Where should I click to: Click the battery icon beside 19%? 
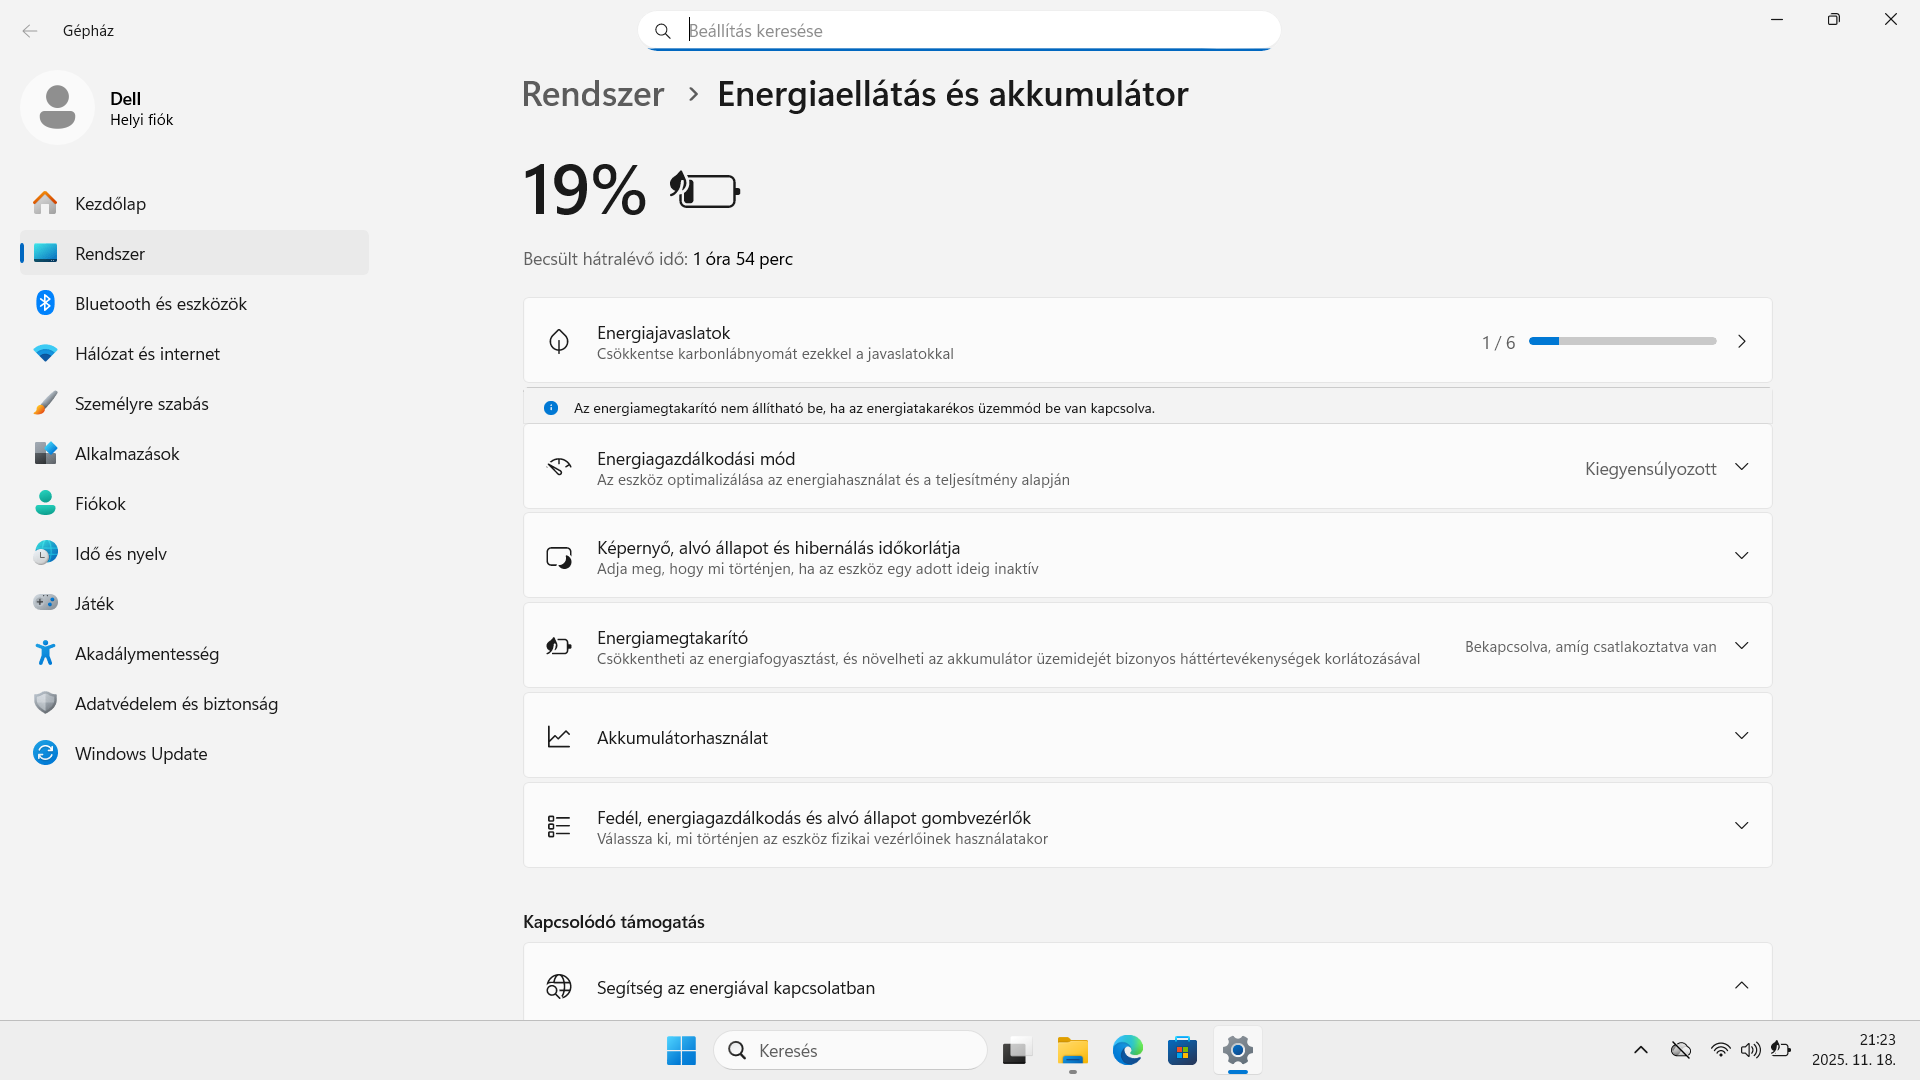pos(705,190)
